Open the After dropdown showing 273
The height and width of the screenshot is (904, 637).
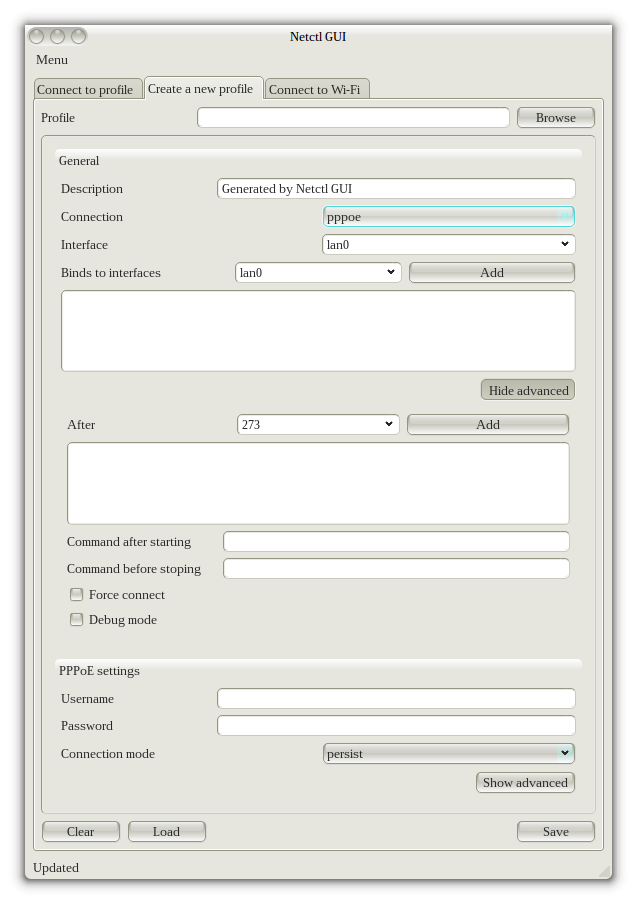tap(318, 425)
